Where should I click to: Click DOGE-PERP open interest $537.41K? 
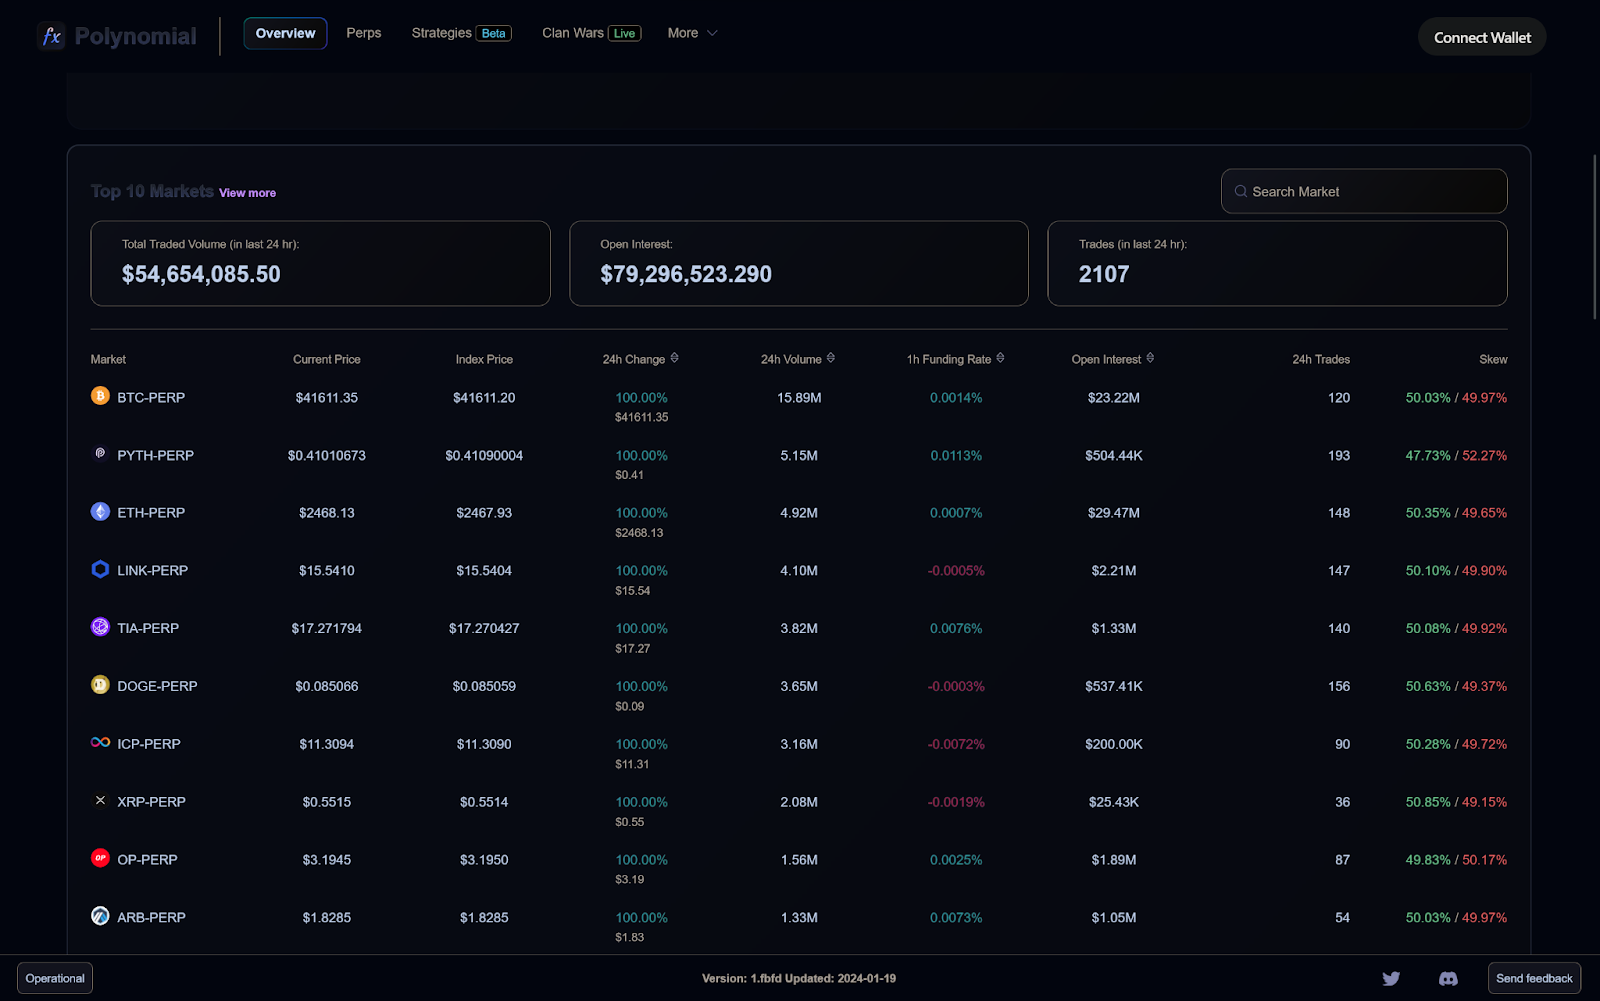click(1114, 687)
